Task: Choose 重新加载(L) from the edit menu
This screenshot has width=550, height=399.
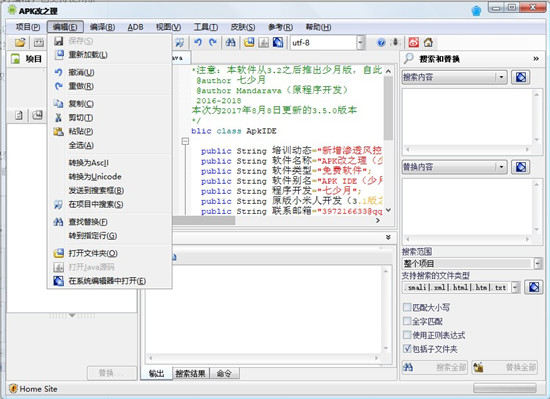Action: point(109,55)
